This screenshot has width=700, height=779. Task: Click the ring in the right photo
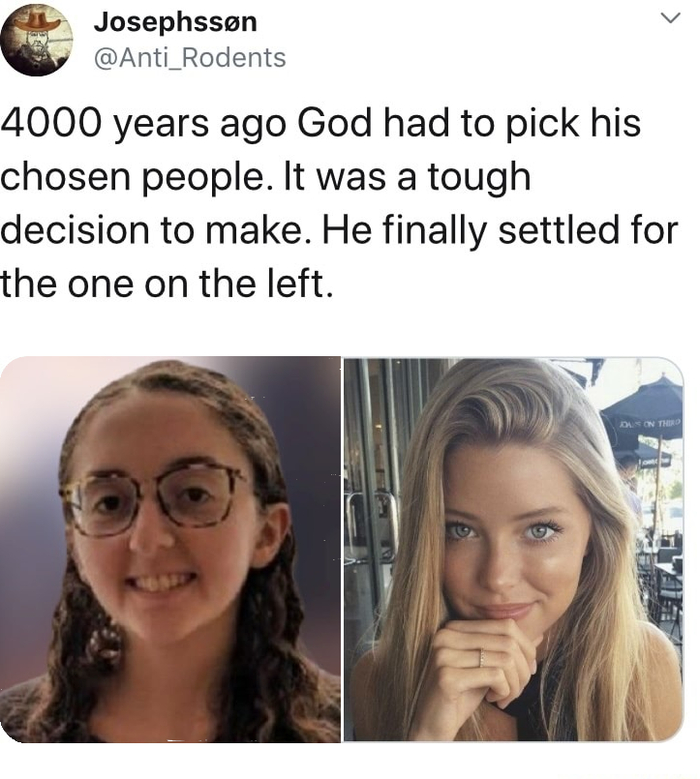[481, 657]
